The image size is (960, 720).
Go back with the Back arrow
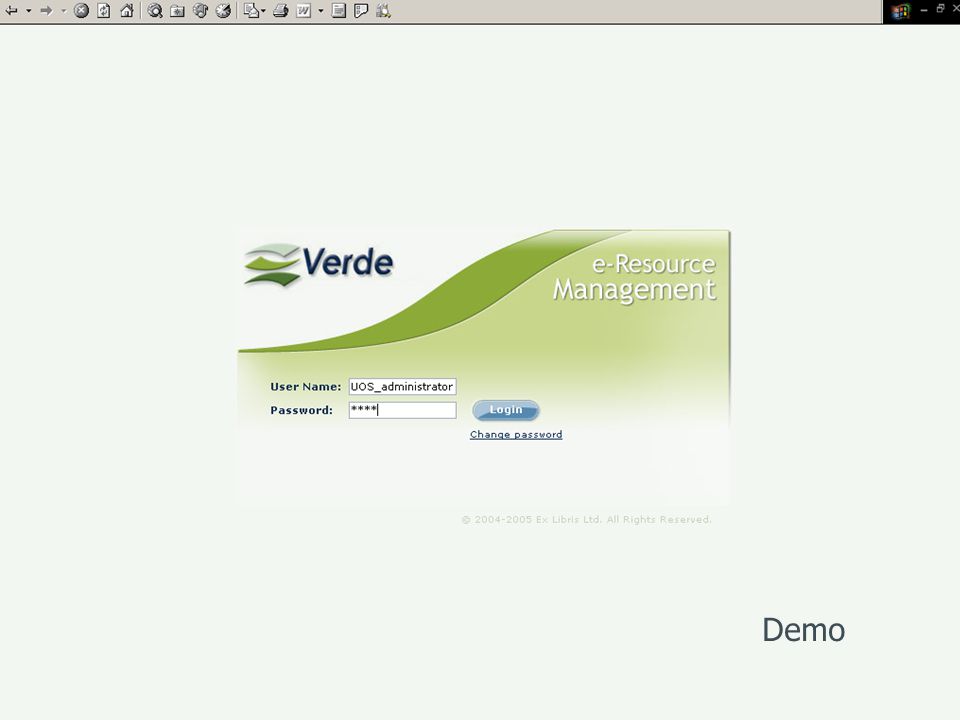[x=12, y=10]
